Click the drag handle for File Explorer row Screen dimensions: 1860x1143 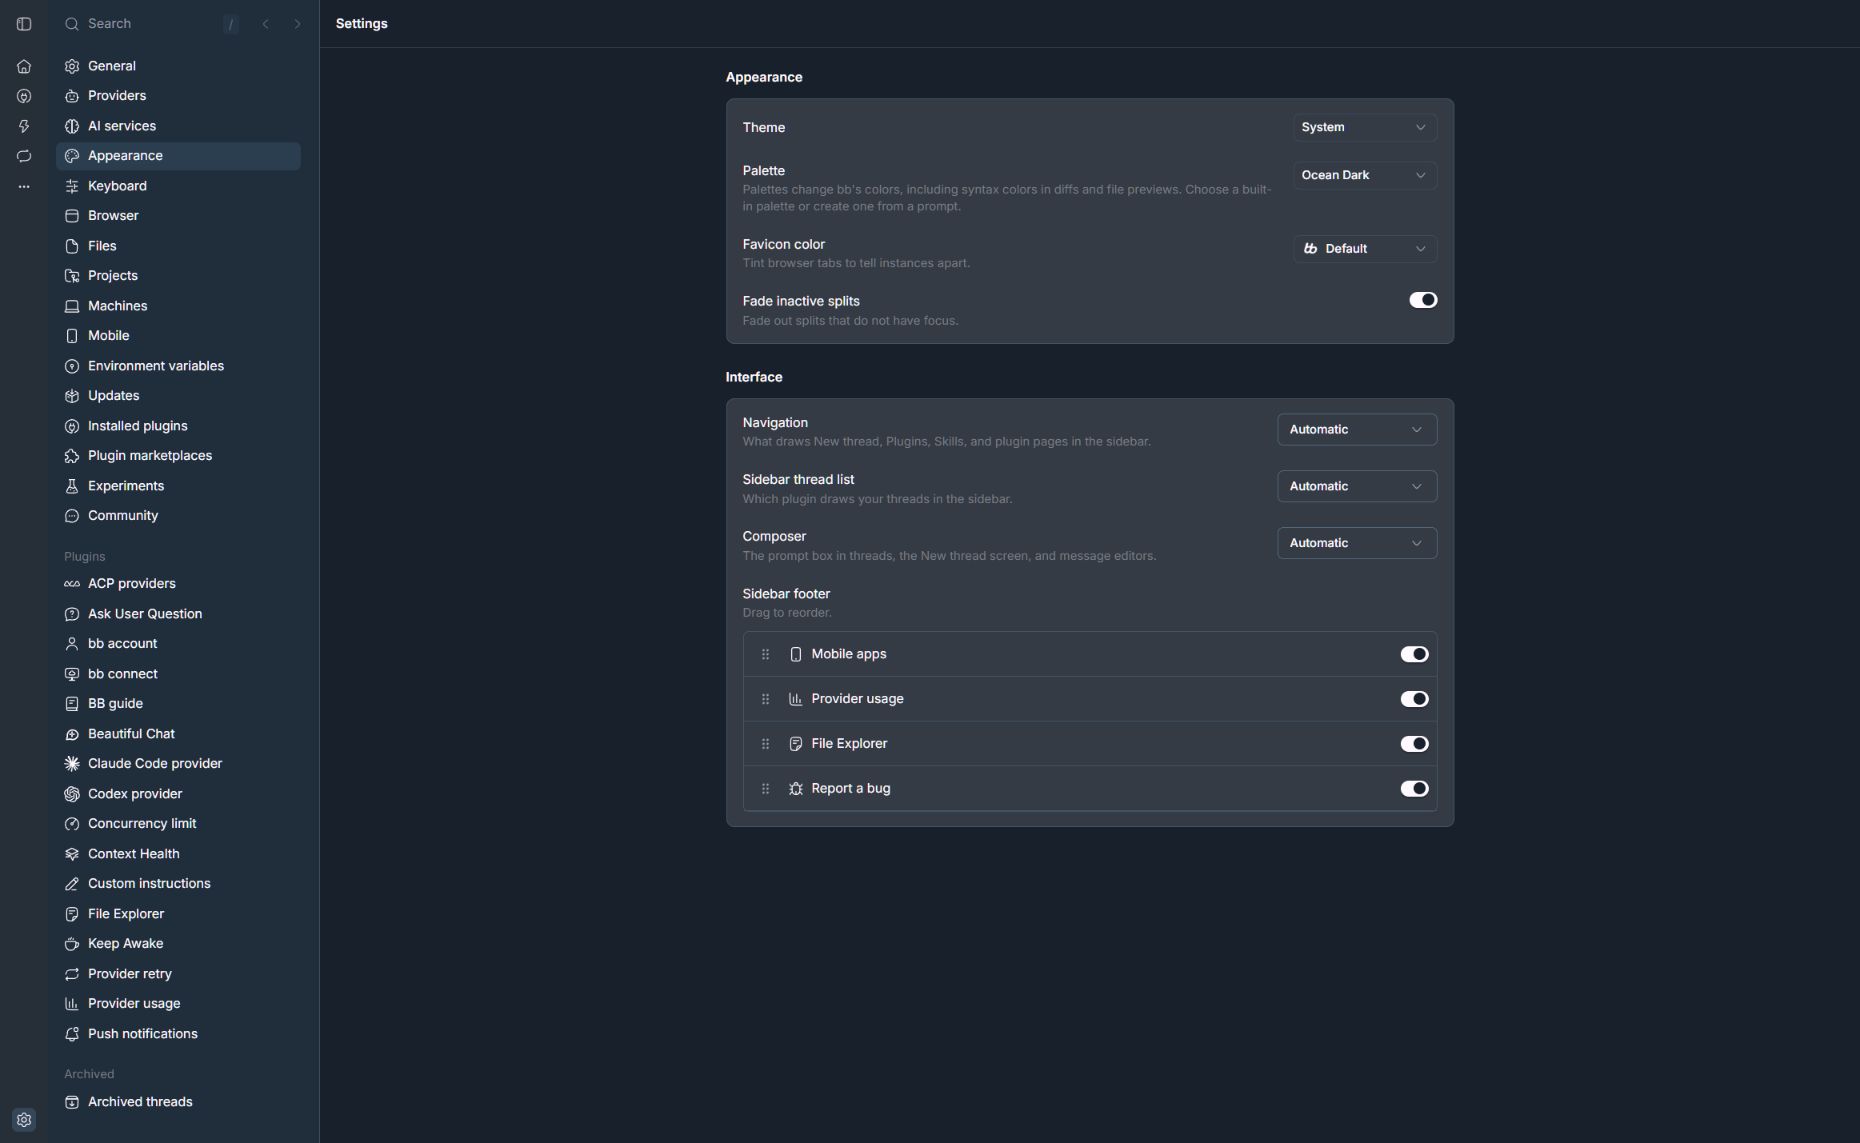(x=765, y=744)
